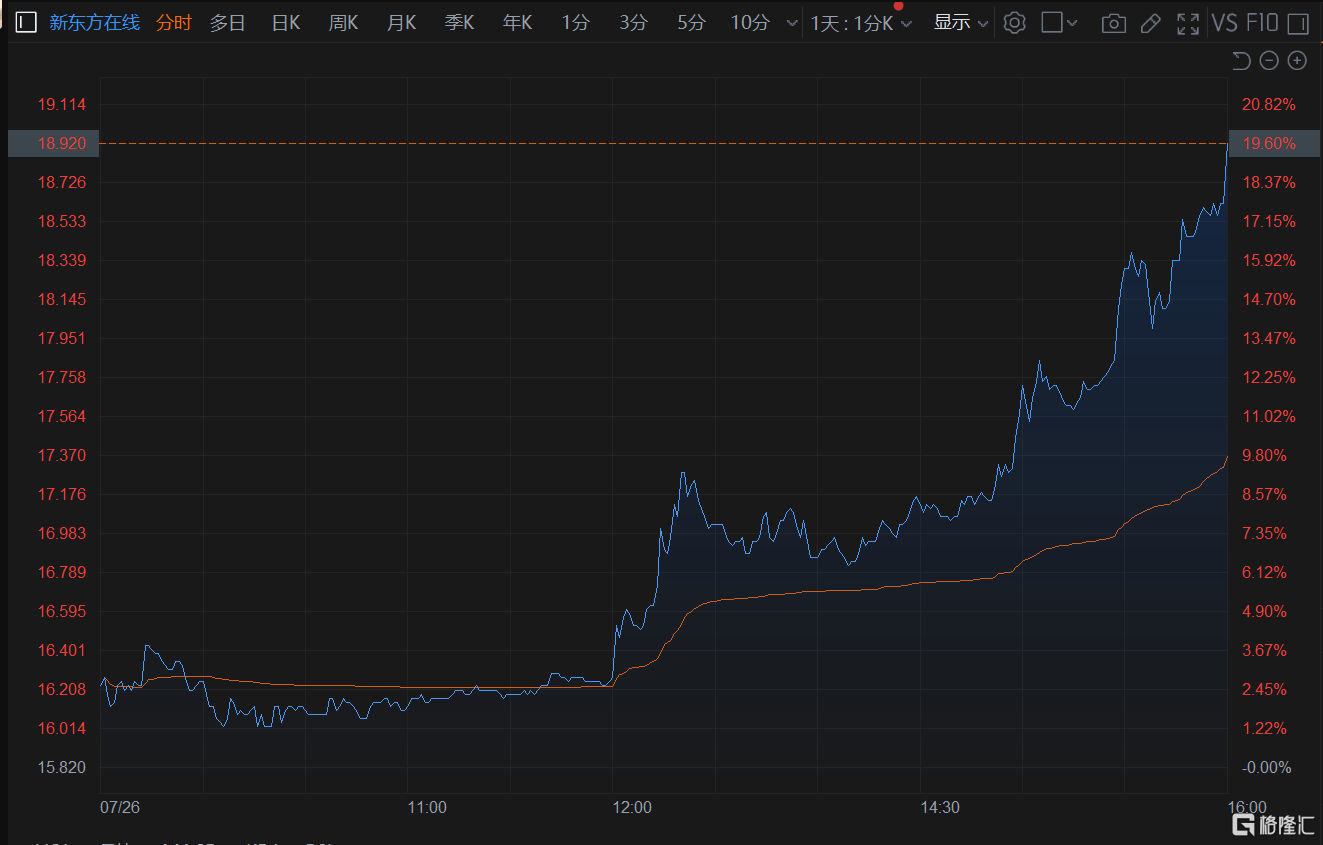1323x845 pixels.
Task: Expand the layout square dropdown arrow
Action: click(1073, 23)
